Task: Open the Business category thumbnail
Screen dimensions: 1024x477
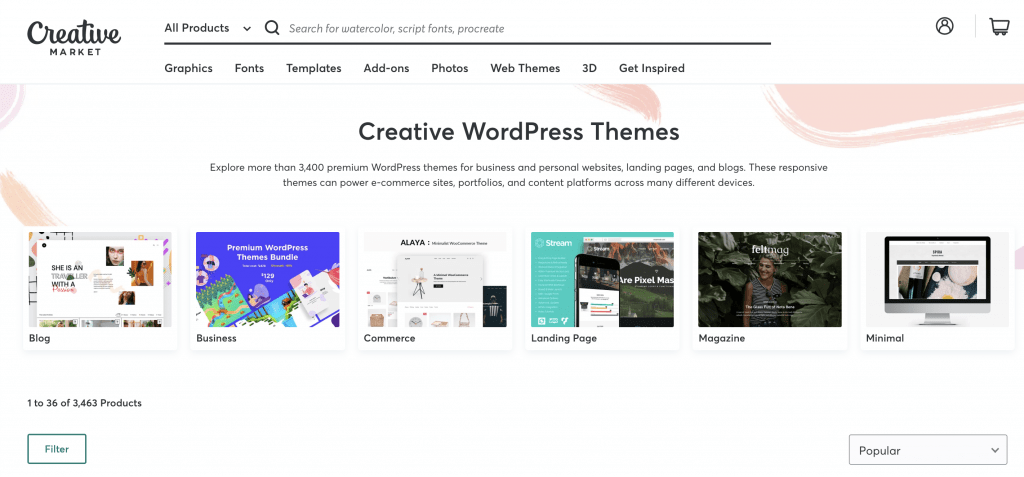Action: tap(268, 280)
